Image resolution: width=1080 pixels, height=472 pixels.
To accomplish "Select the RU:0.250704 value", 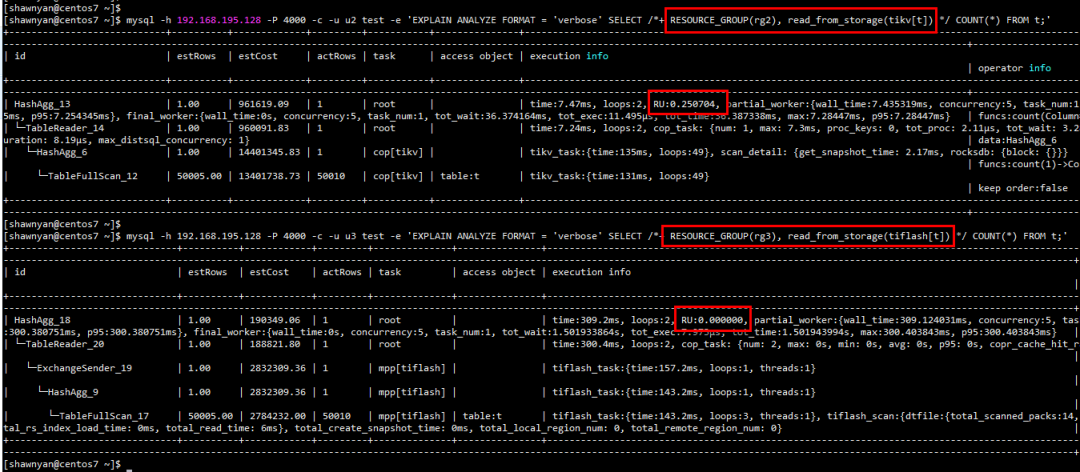I will pyautogui.click(x=684, y=103).
